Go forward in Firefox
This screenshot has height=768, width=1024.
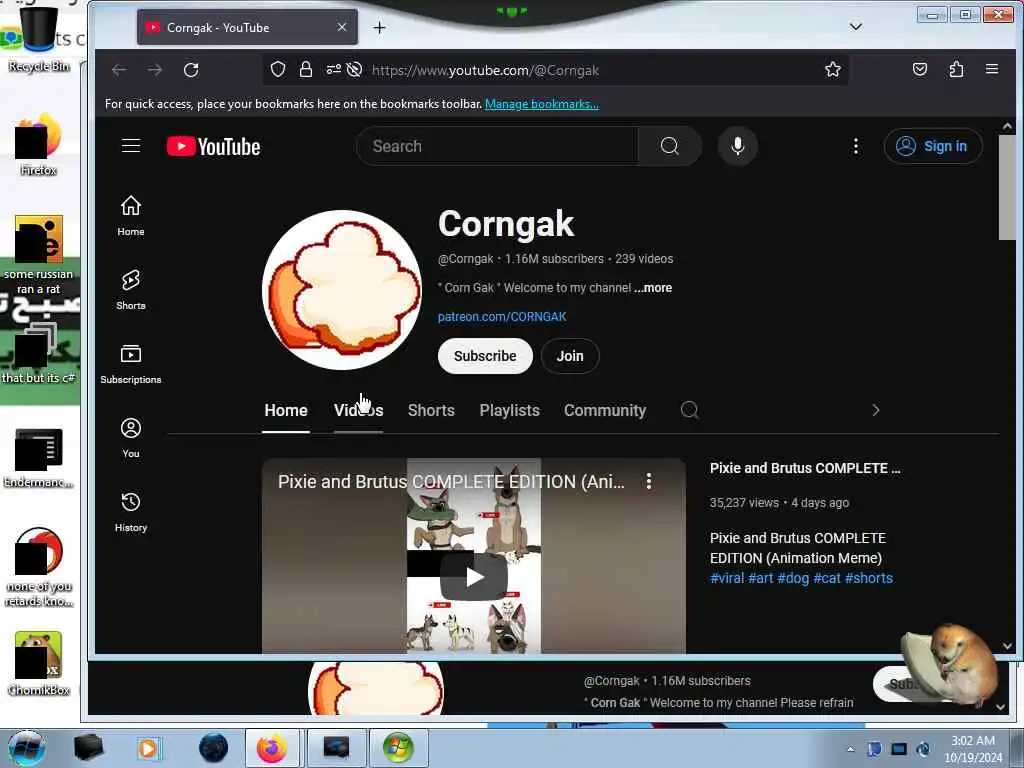[155, 70]
